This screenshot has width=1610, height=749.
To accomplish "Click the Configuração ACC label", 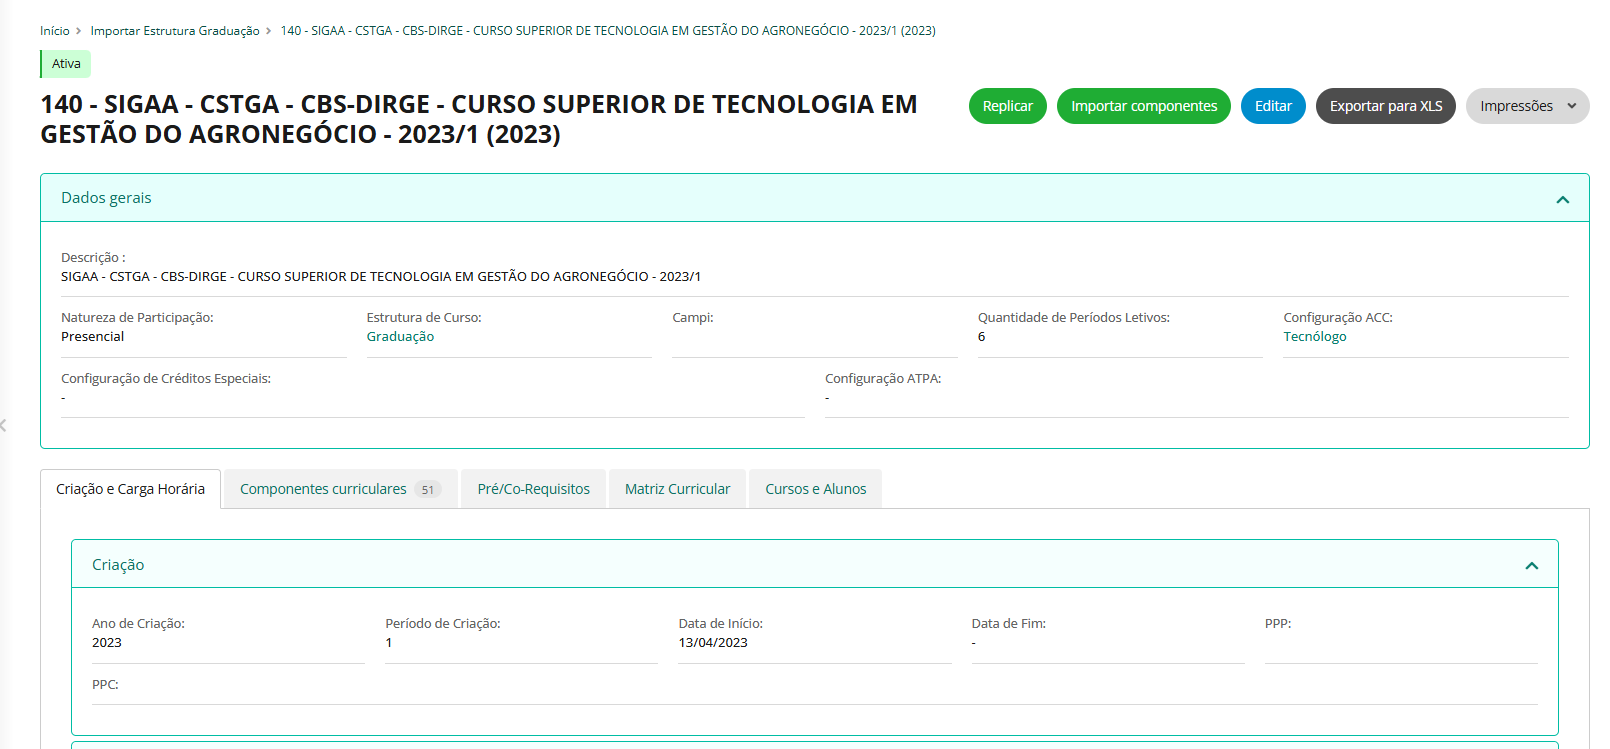I will click(x=1338, y=318).
